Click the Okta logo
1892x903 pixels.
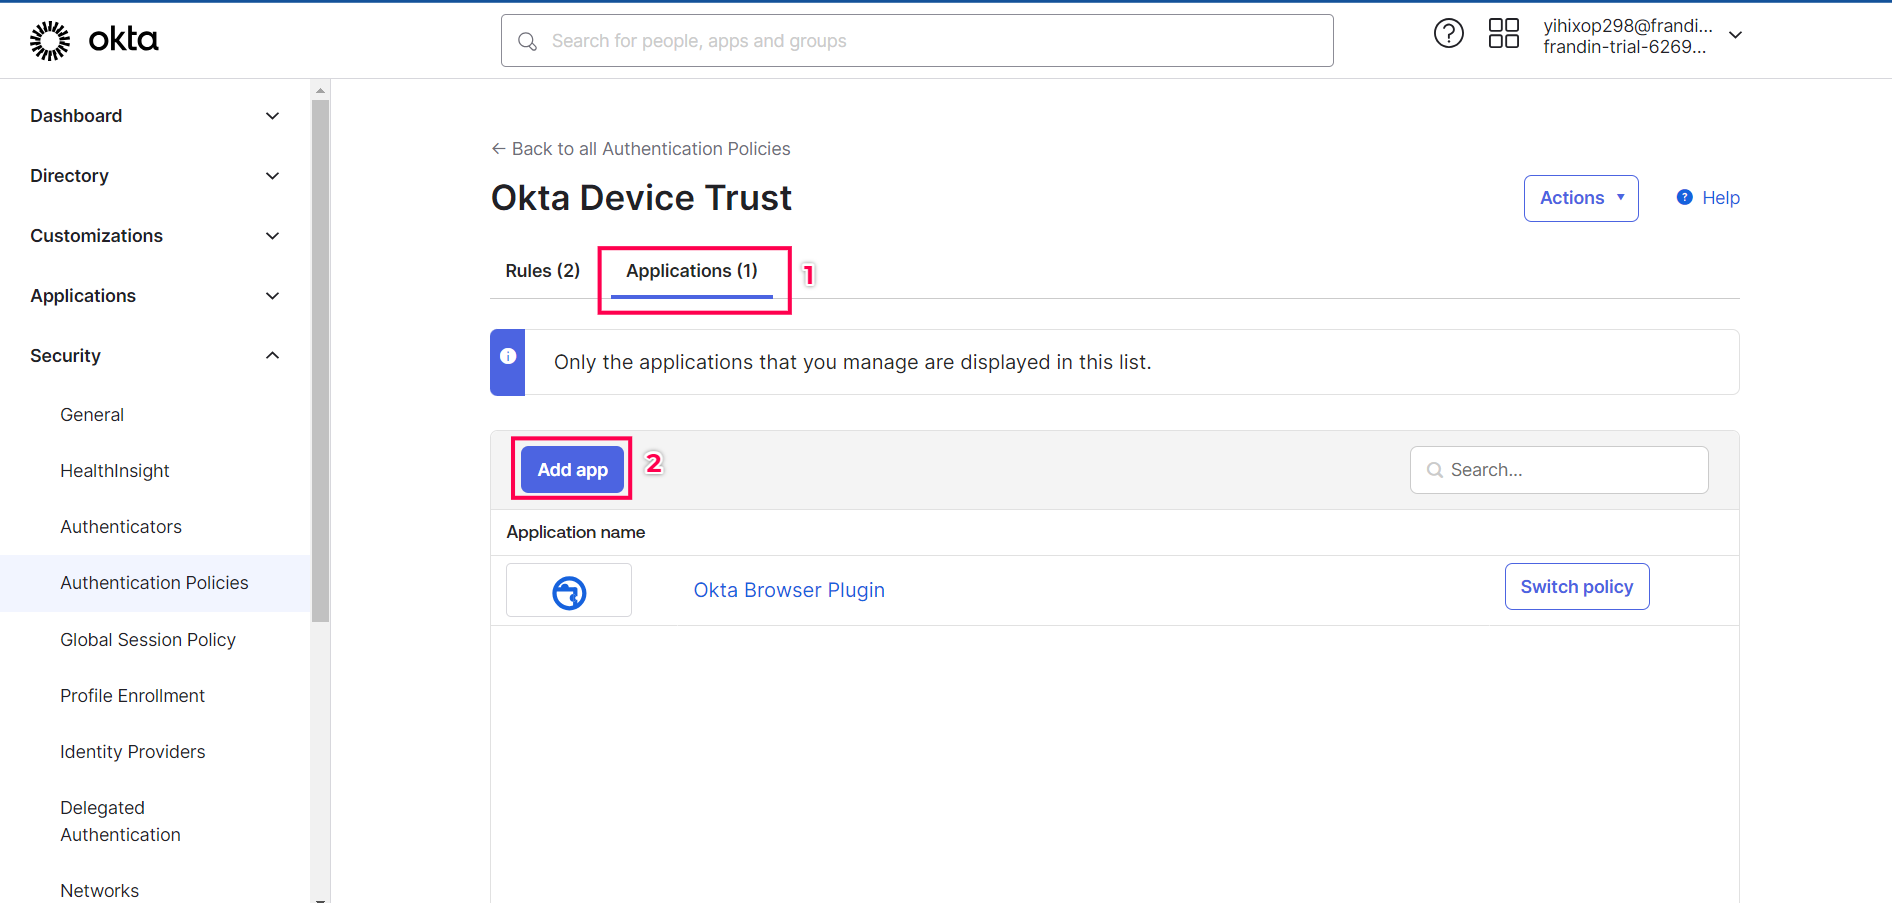(95, 40)
